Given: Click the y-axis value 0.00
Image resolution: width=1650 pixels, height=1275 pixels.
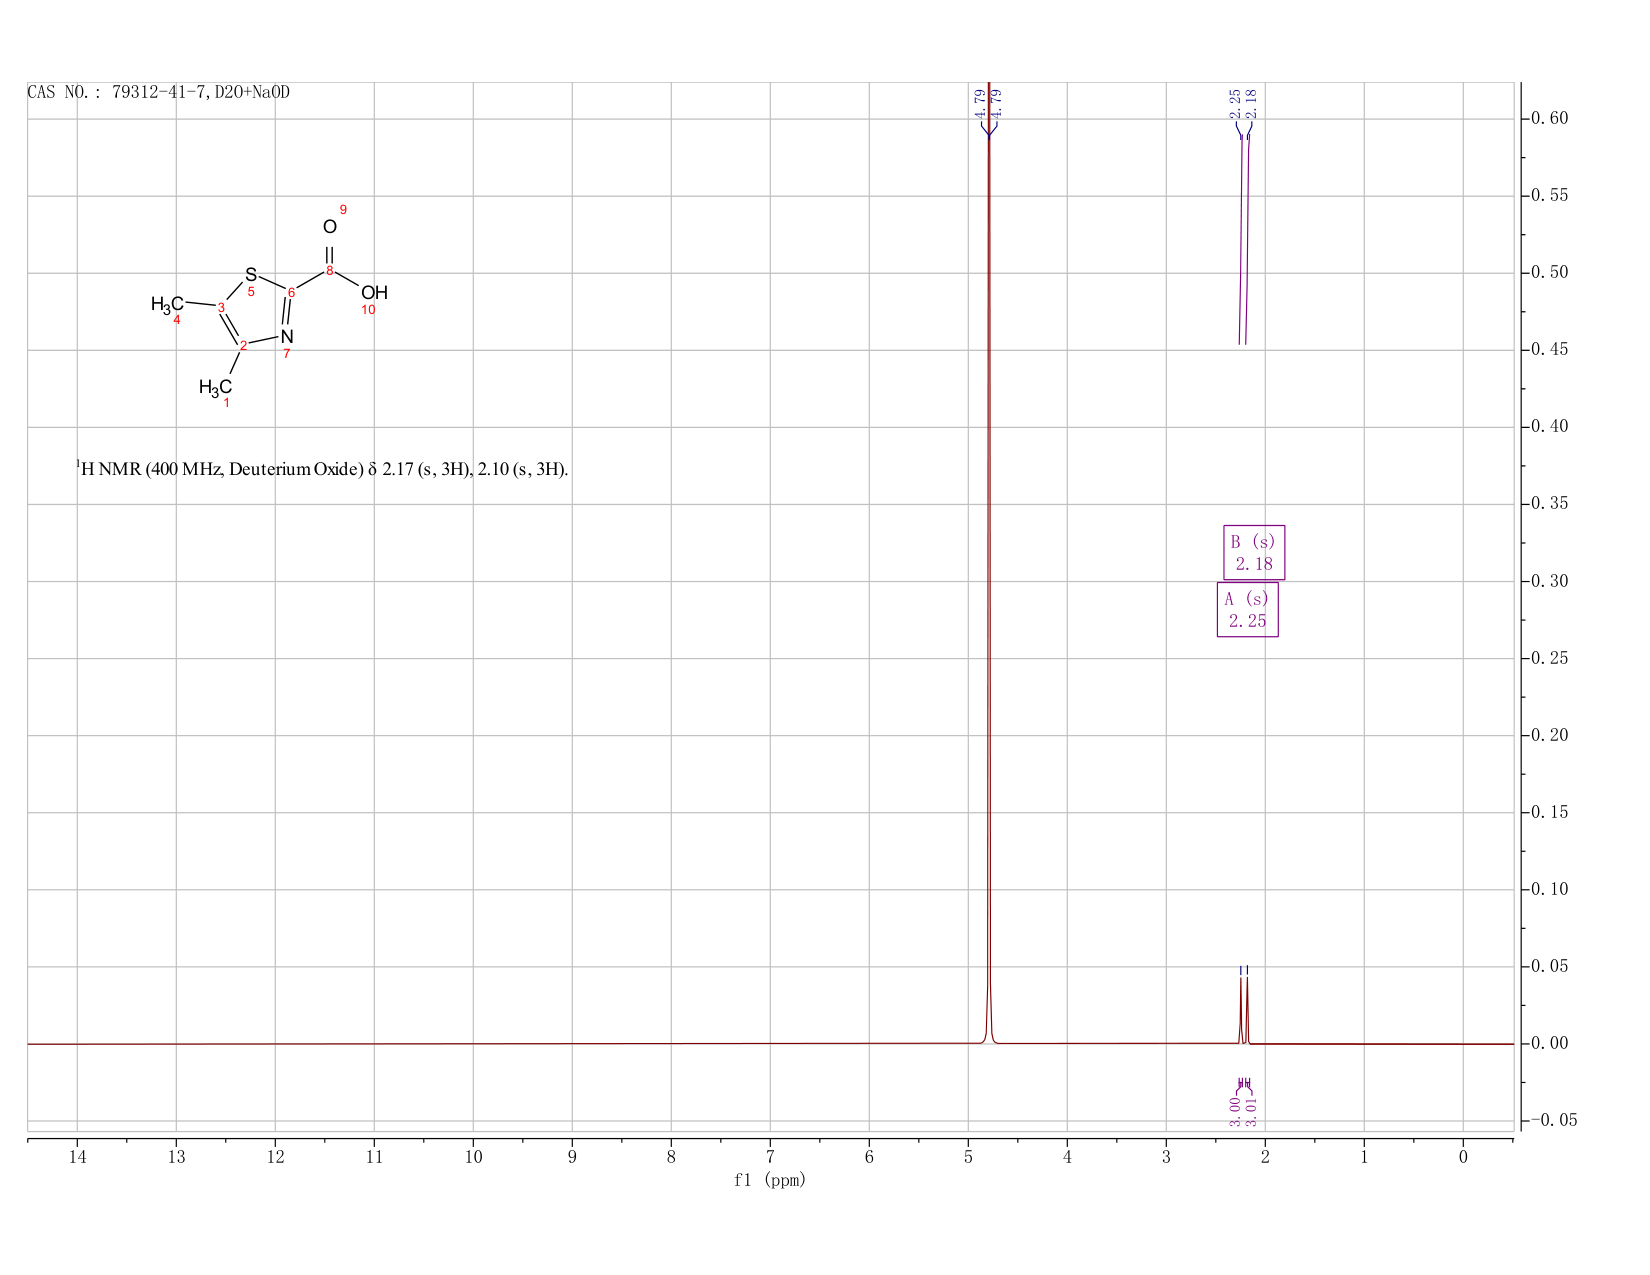Looking at the screenshot, I should [1549, 1044].
